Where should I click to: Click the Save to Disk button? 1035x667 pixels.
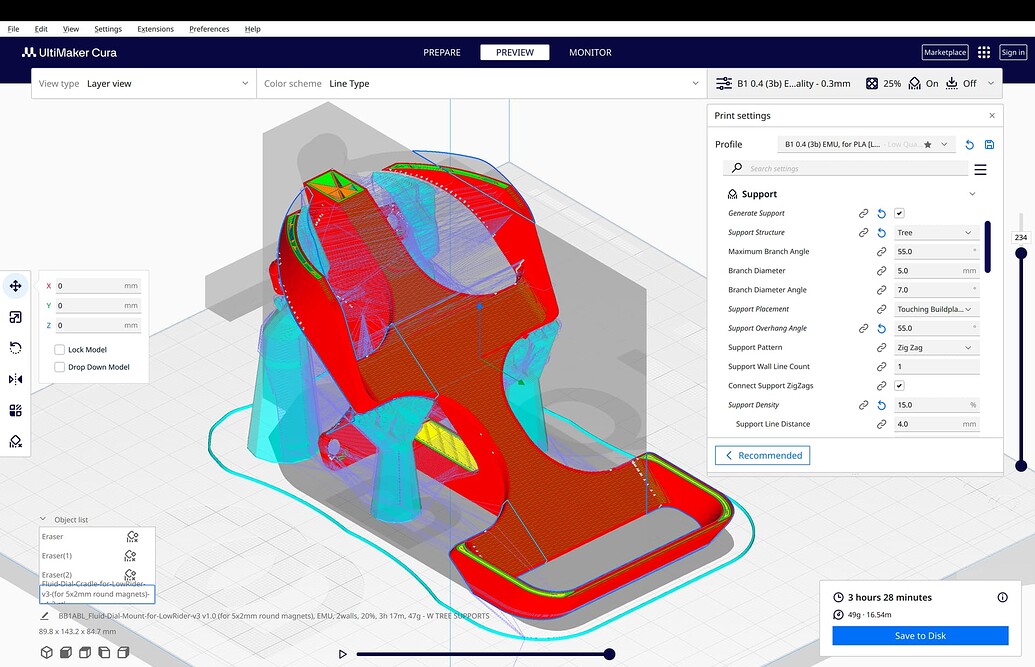click(920, 636)
